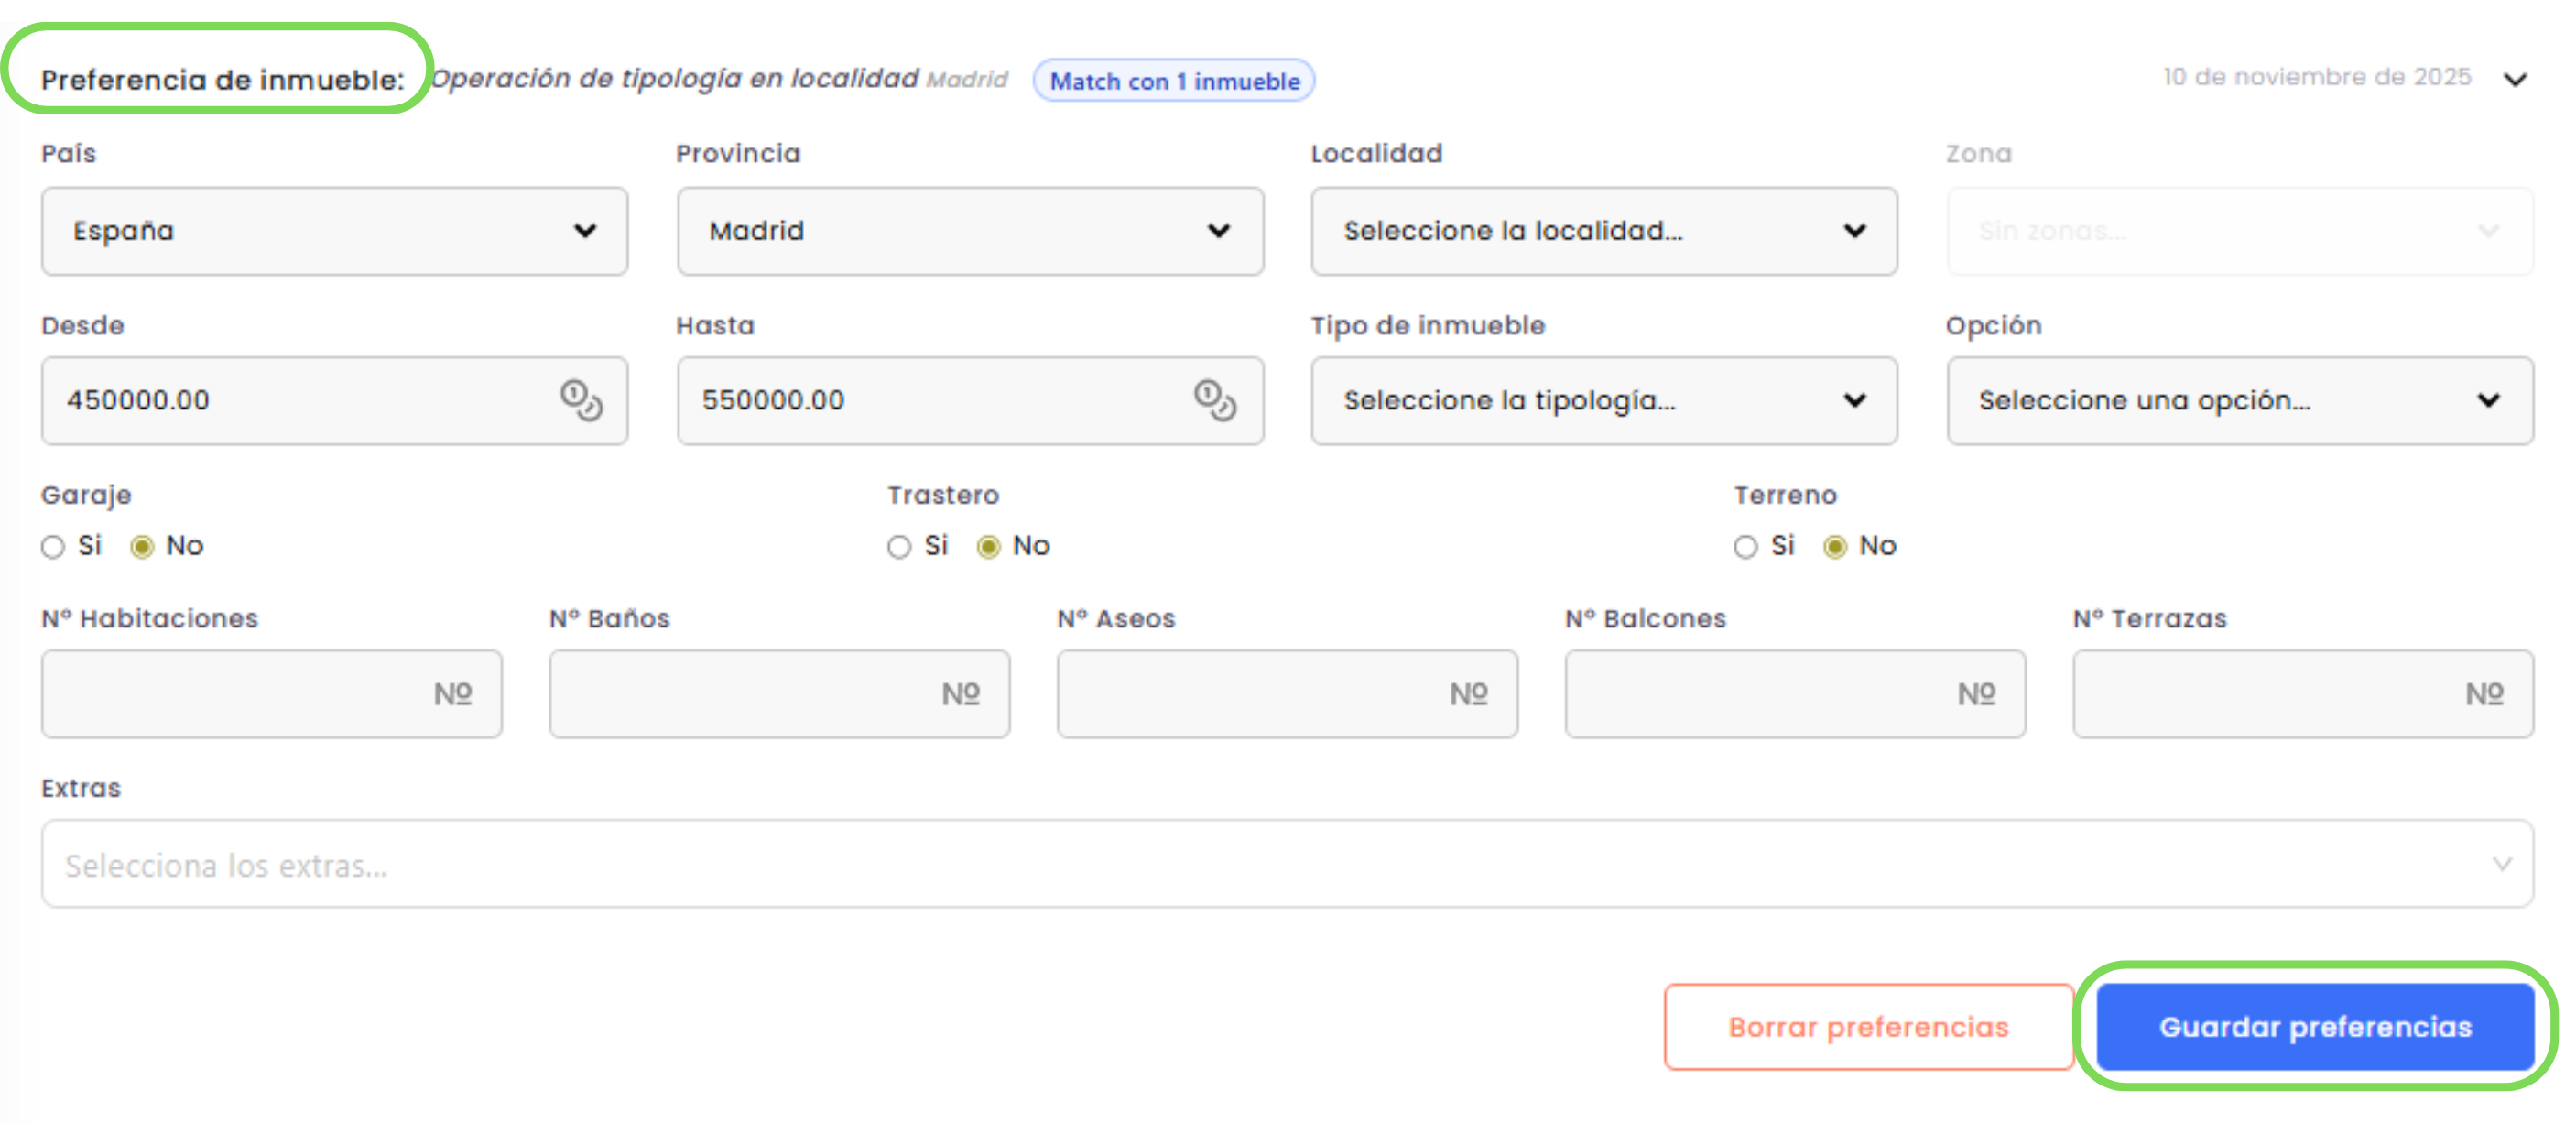Click Nº icon in Baños field
Screen dimensions: 2576x1145
pyautogui.click(x=960, y=694)
